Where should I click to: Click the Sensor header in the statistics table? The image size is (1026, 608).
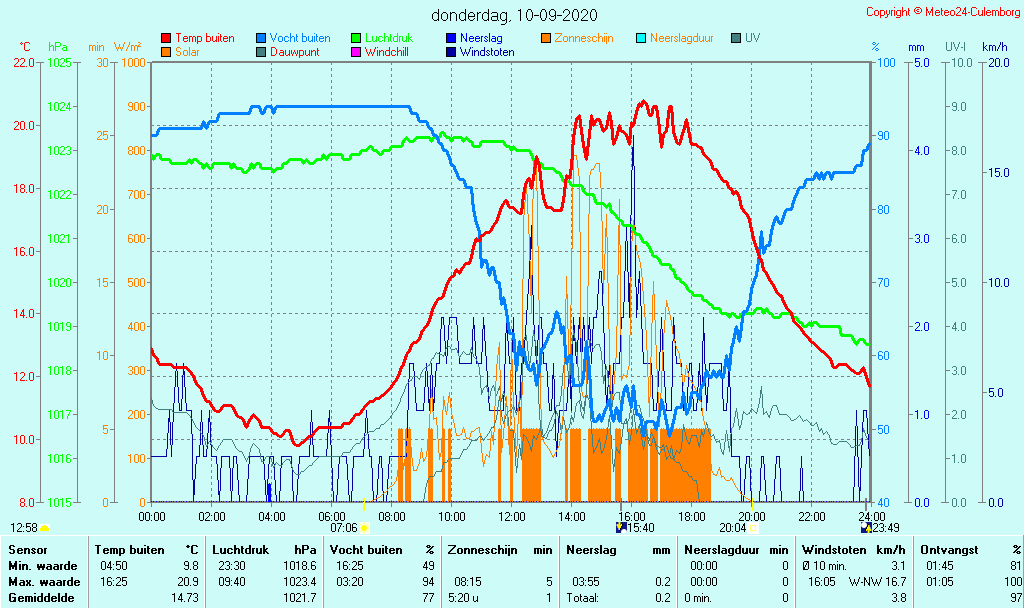27,550
